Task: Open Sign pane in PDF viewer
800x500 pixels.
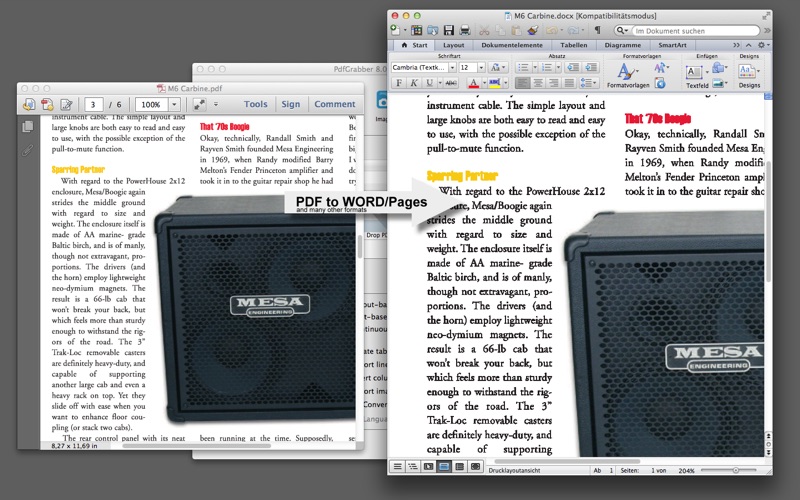Action: point(291,104)
